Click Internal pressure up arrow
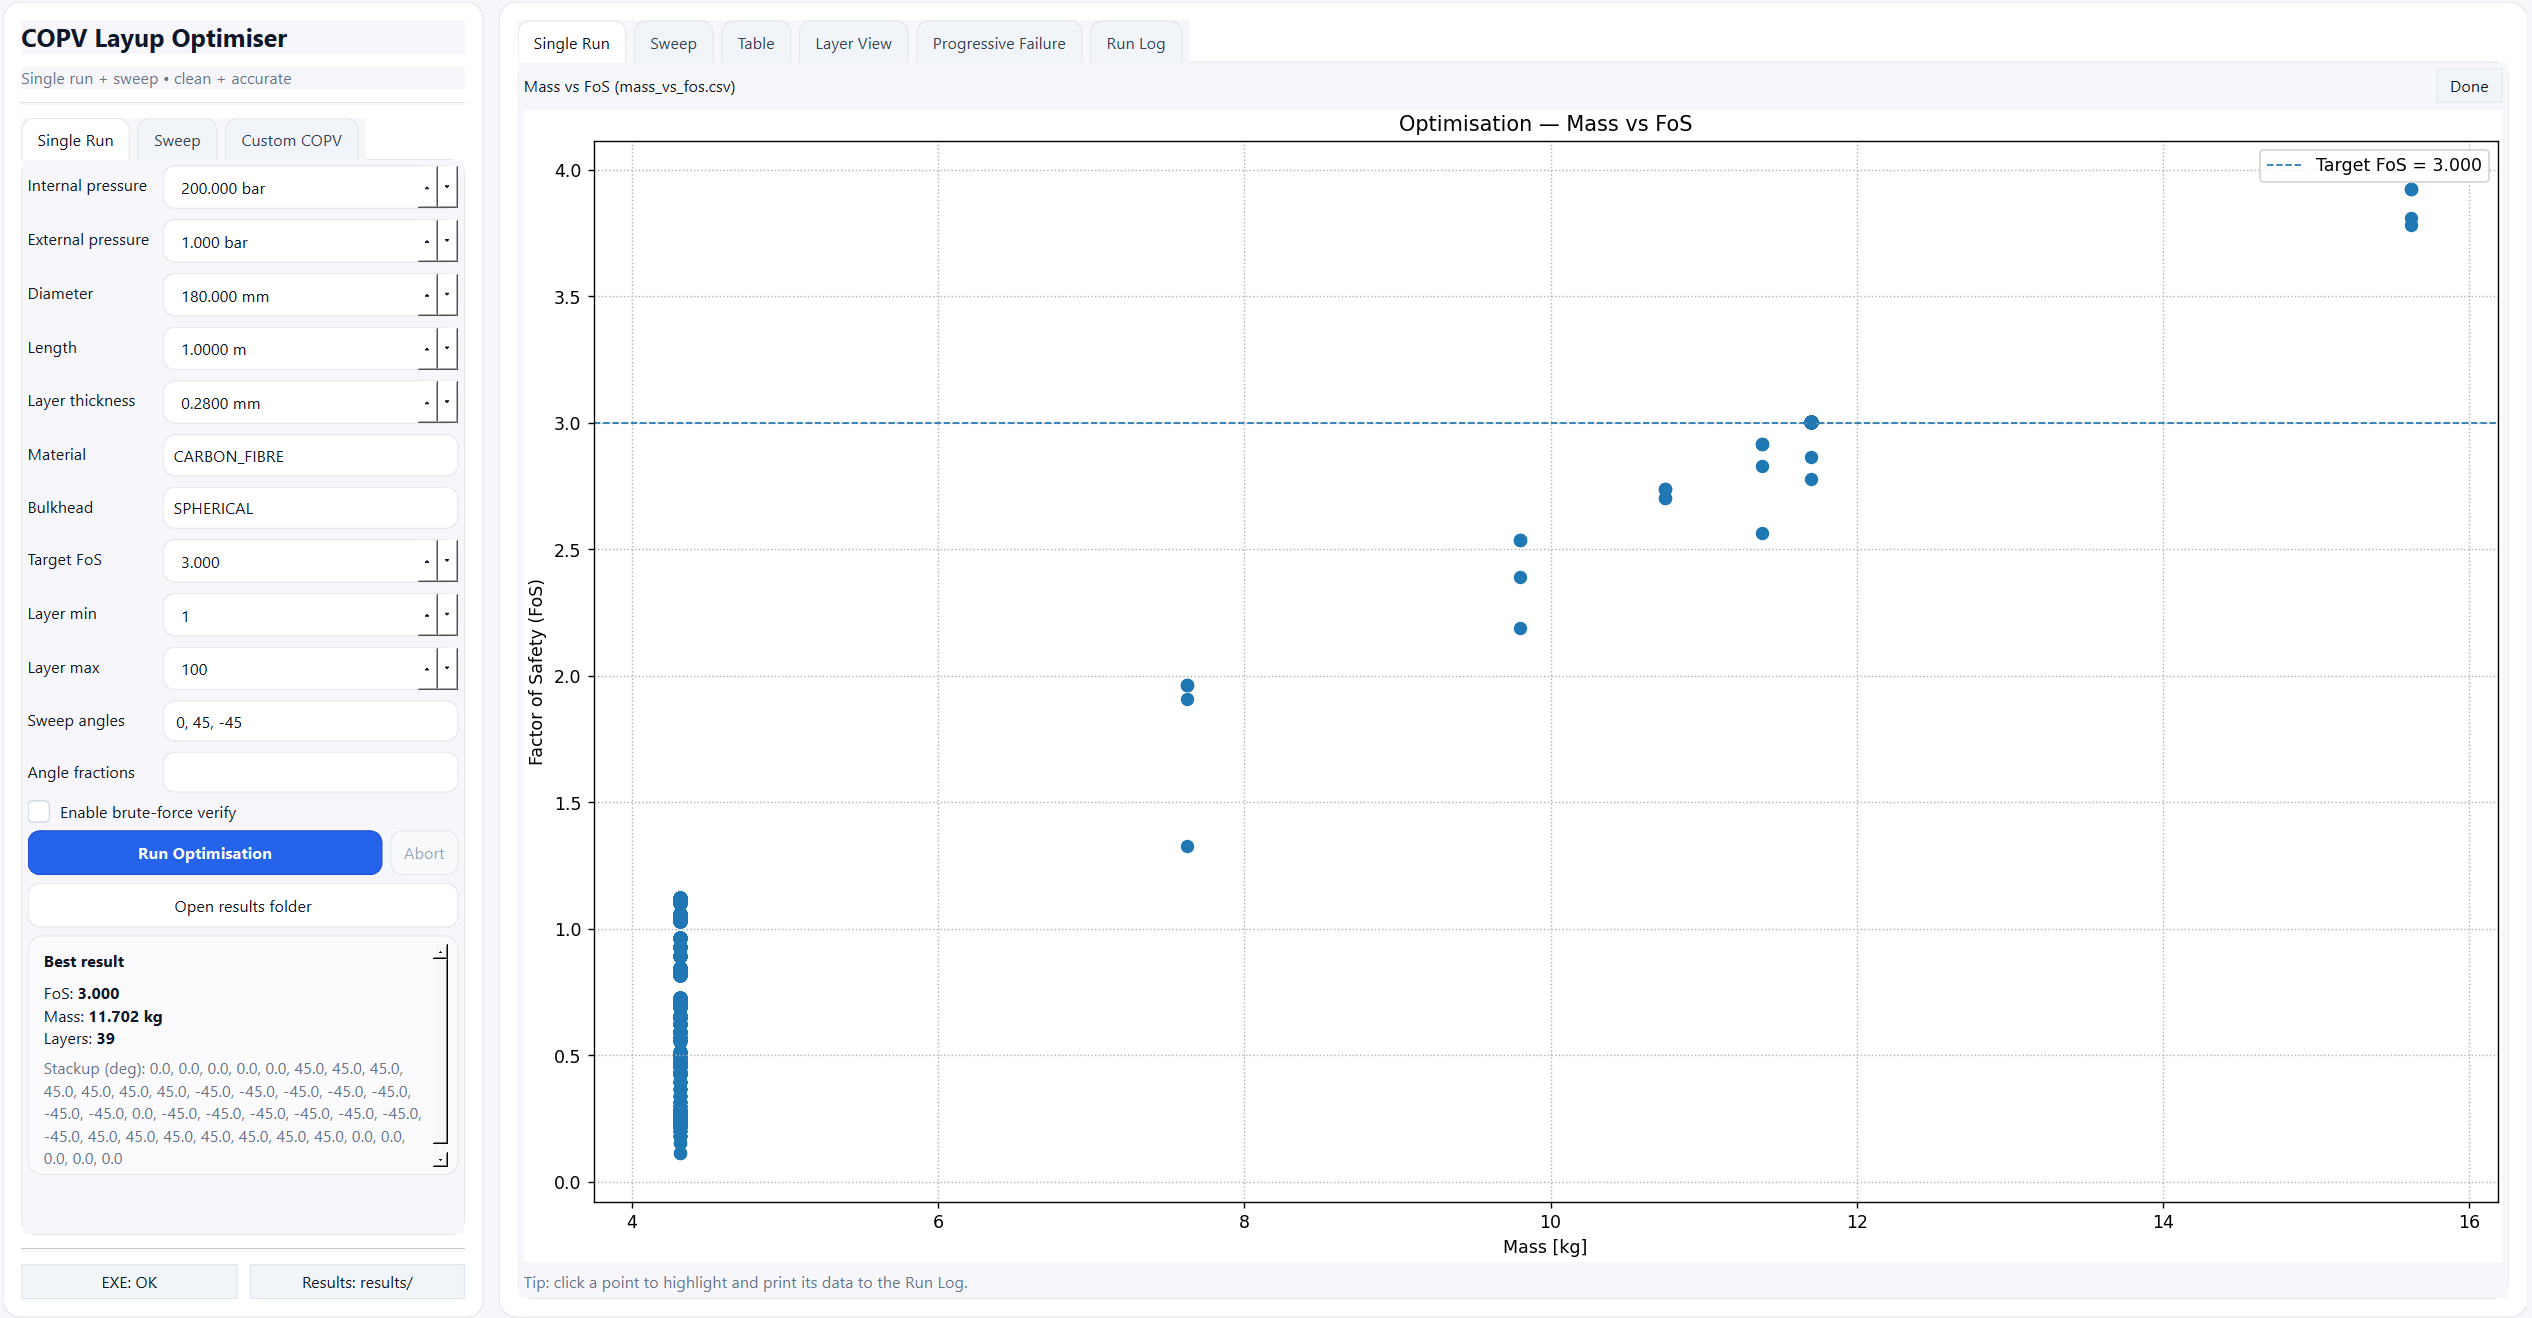Screen dimensions: 2532x1318 pyautogui.click(x=427, y=188)
